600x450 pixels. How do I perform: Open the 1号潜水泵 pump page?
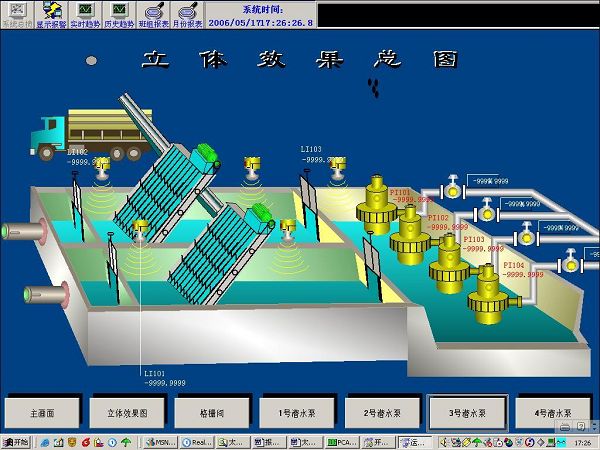(x=297, y=412)
